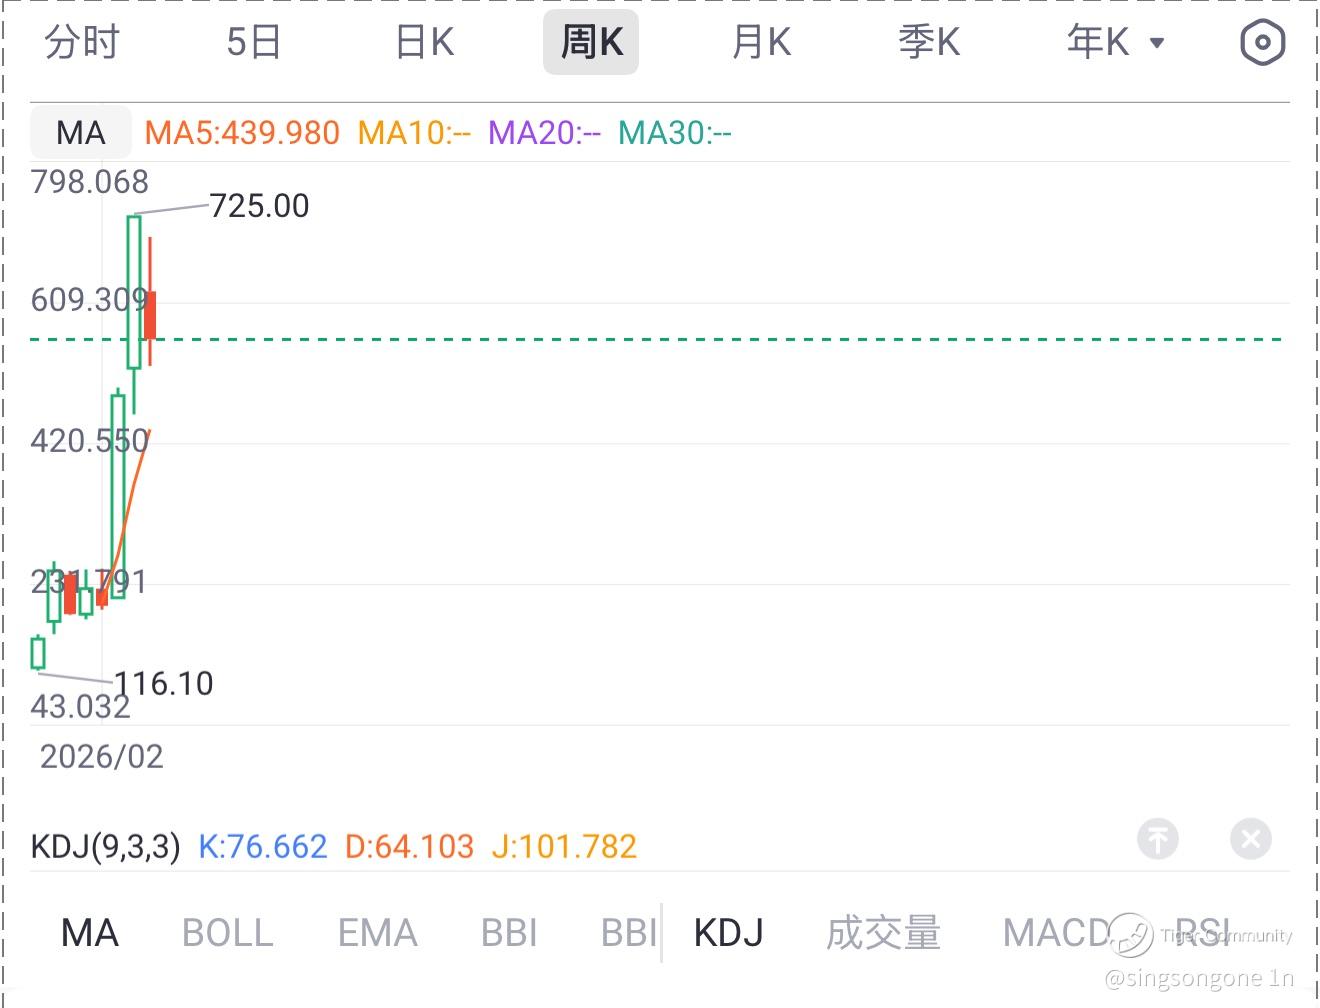Select the MA overlay indicator

pyautogui.click(x=90, y=933)
